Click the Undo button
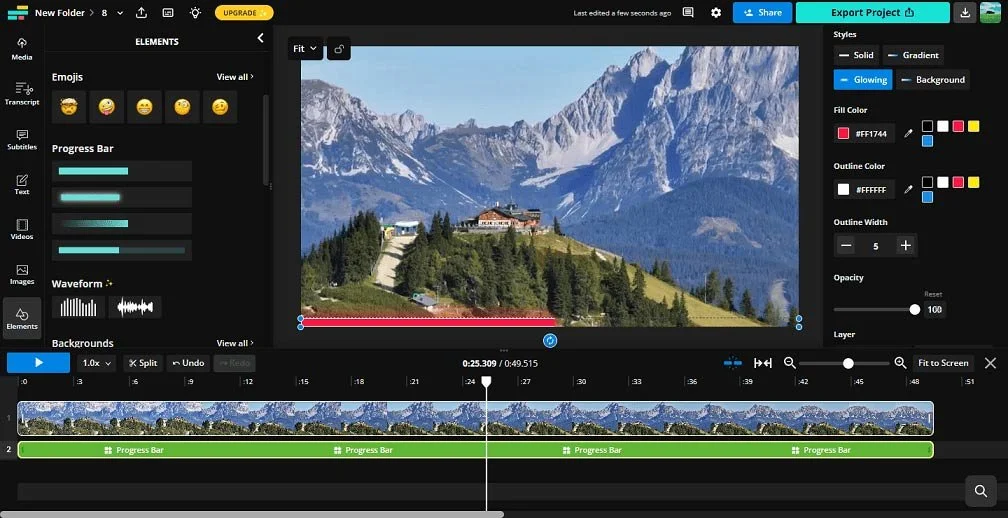This screenshot has width=1008, height=518. pos(188,363)
